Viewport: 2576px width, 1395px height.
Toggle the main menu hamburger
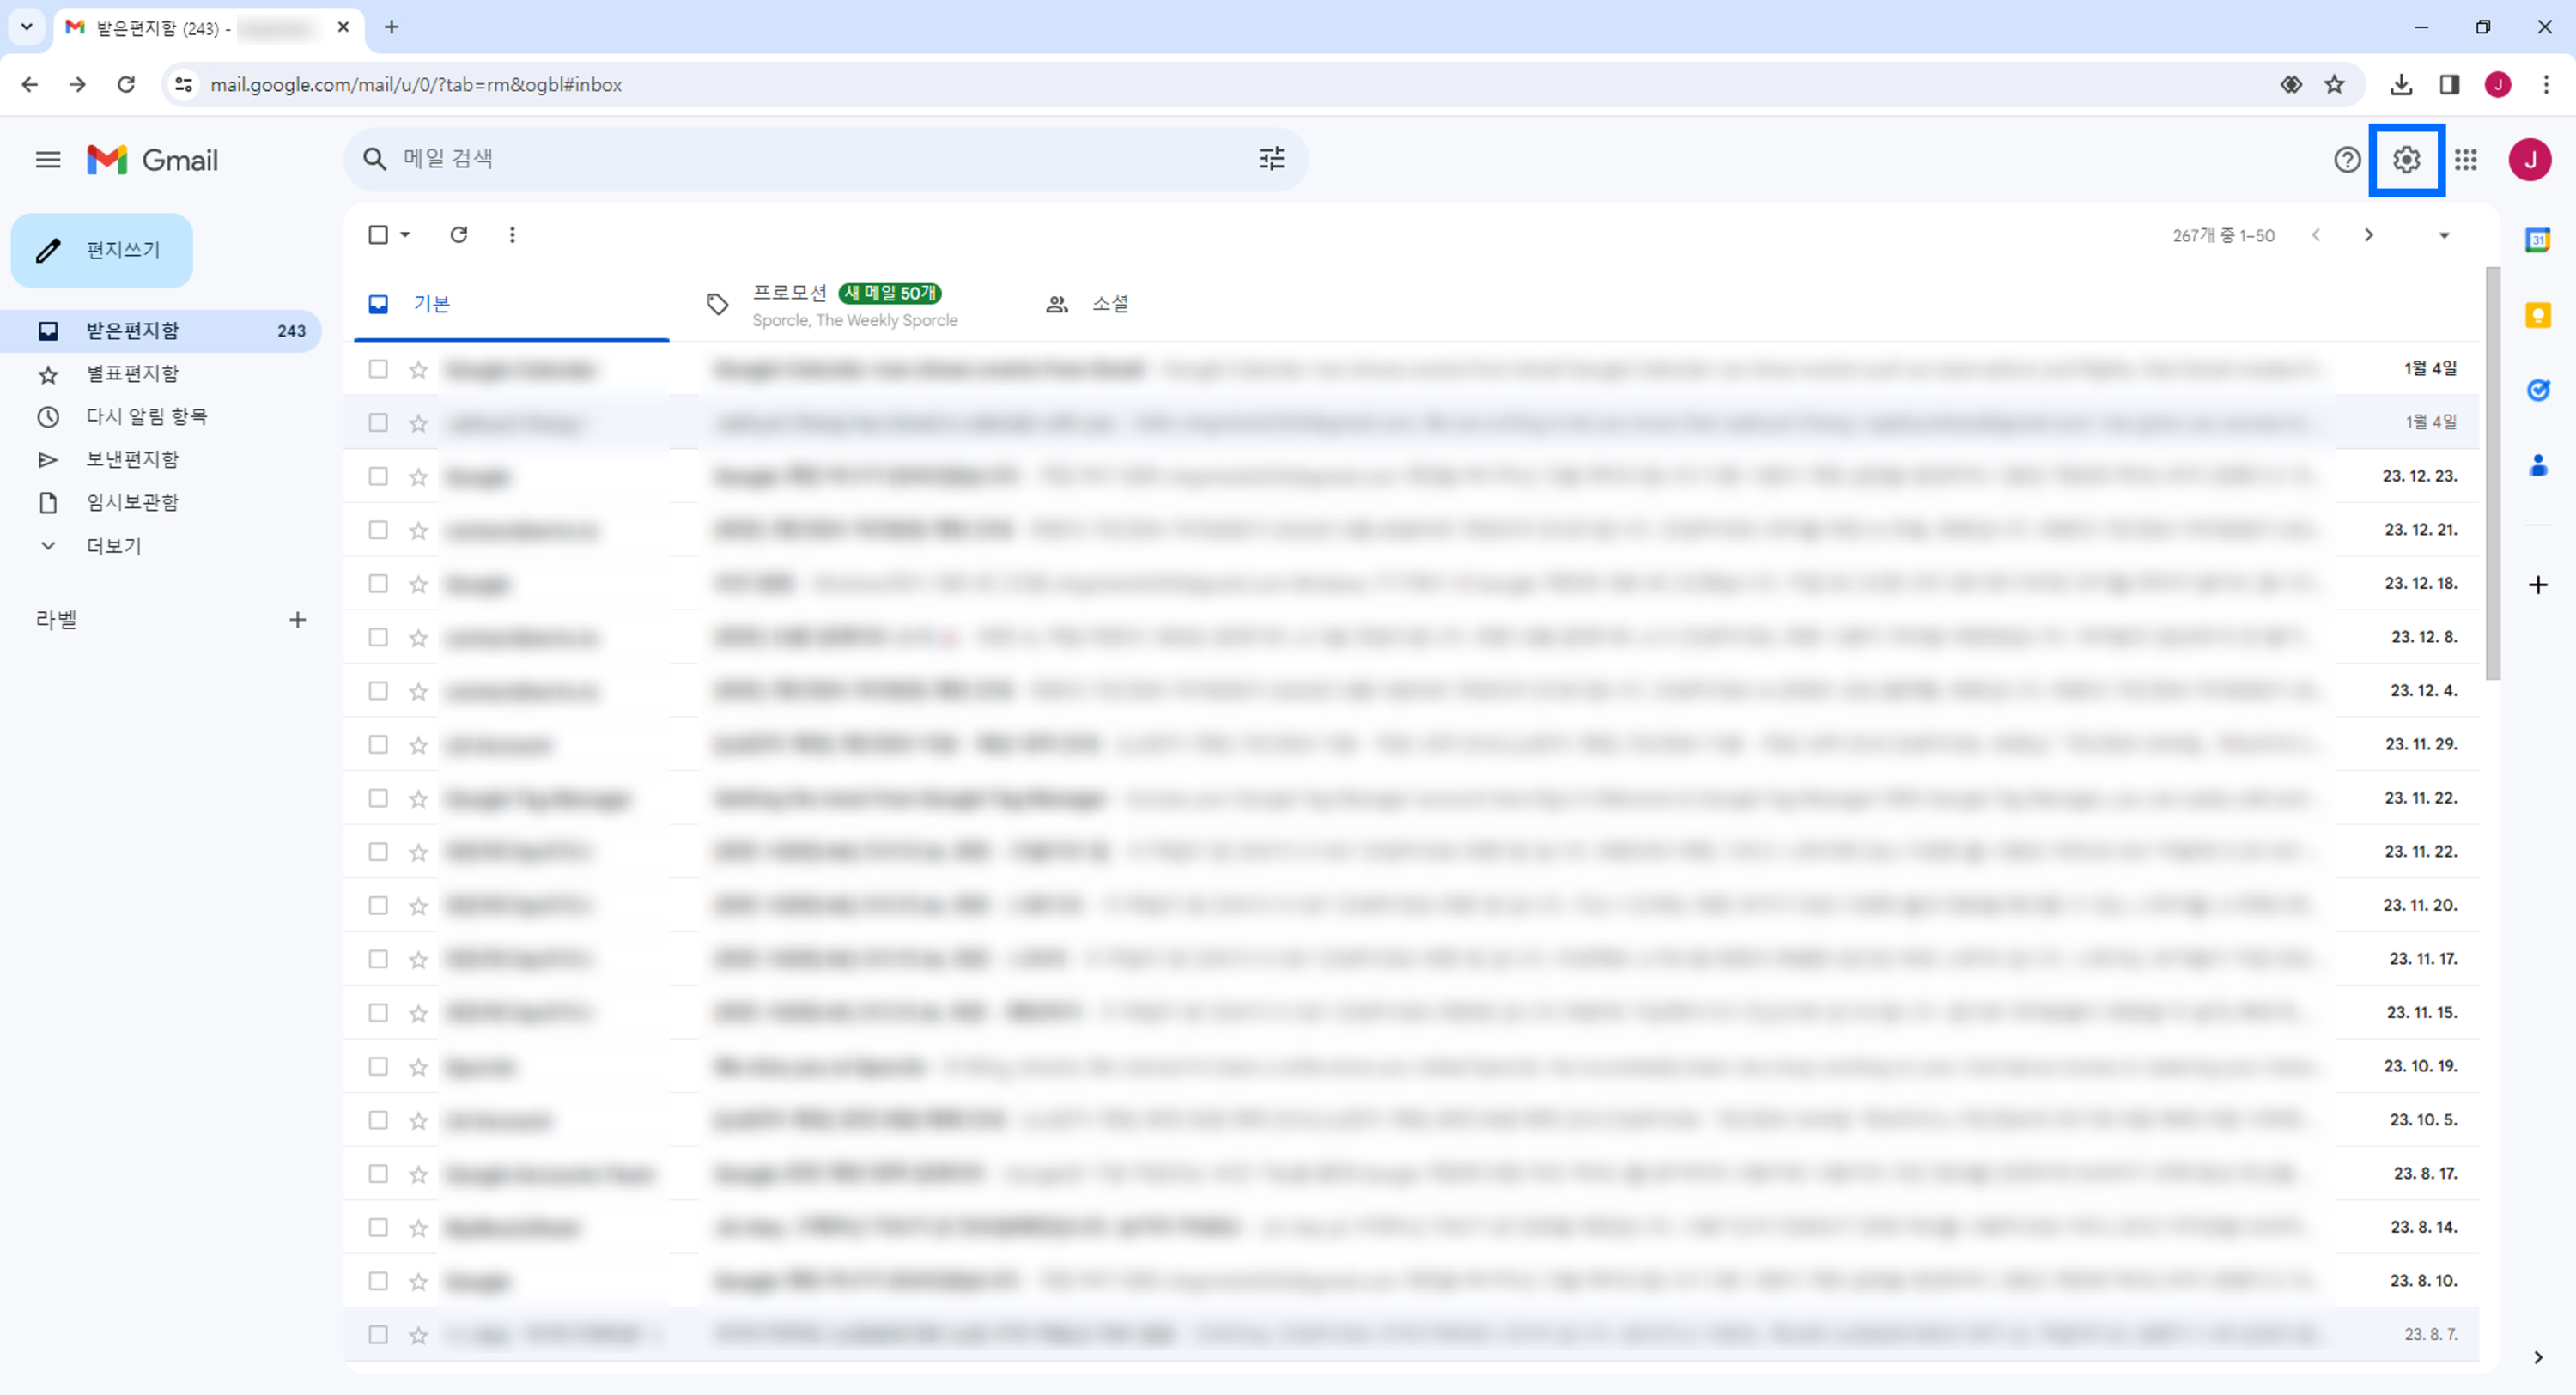(48, 160)
